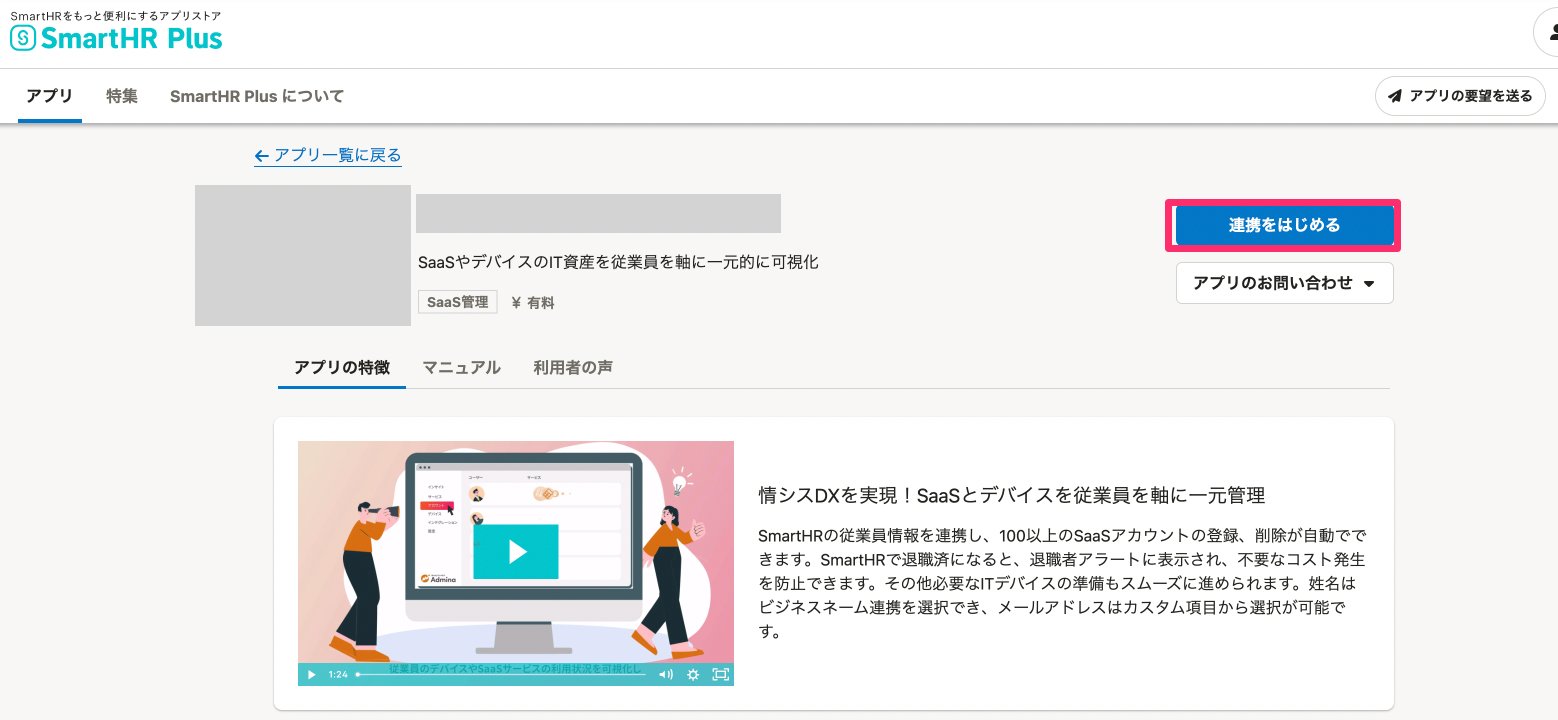
Task: Open SmartHR Plus について tab
Action: click(x=257, y=96)
